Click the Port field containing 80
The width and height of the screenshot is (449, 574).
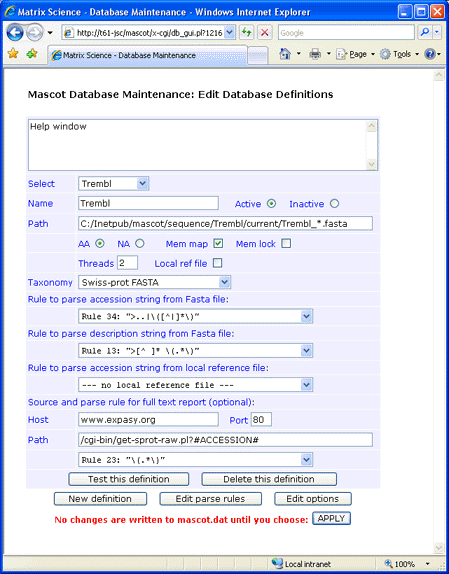click(x=261, y=420)
